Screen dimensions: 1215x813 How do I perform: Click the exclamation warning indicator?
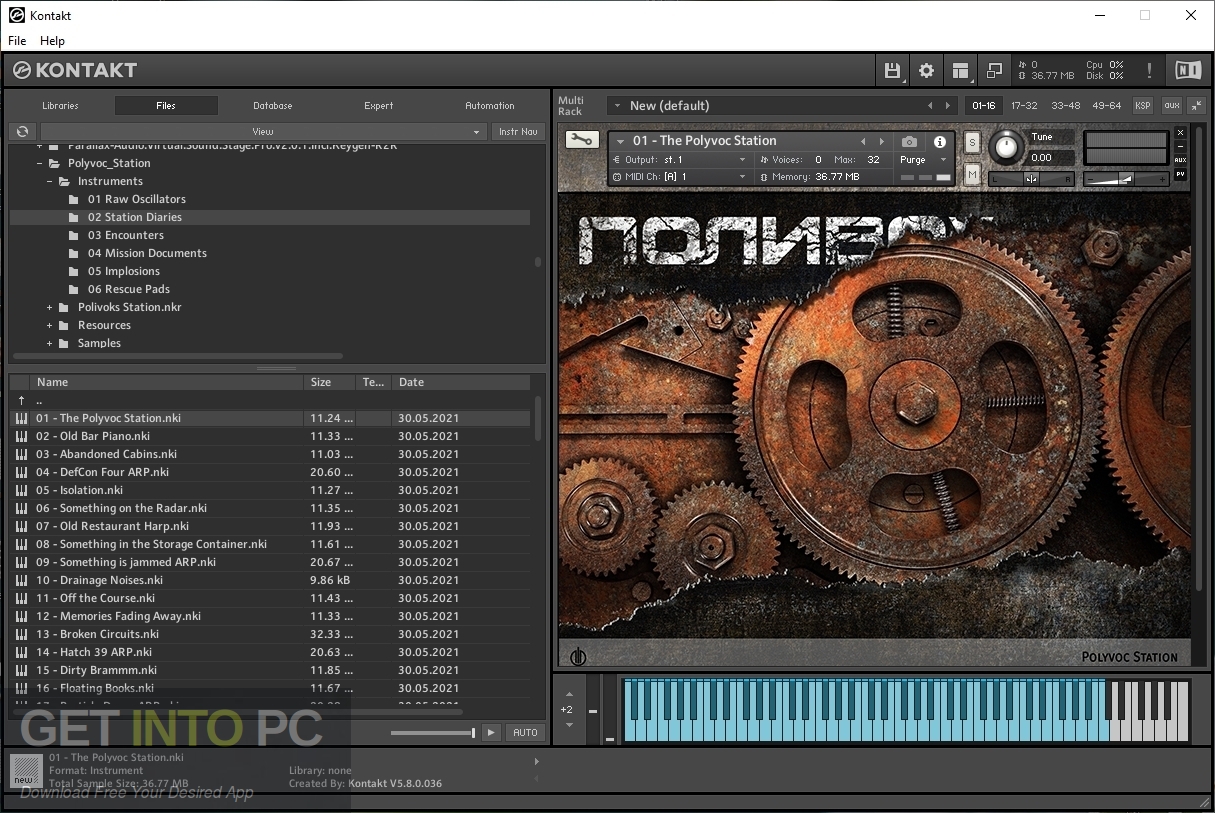tap(1149, 71)
